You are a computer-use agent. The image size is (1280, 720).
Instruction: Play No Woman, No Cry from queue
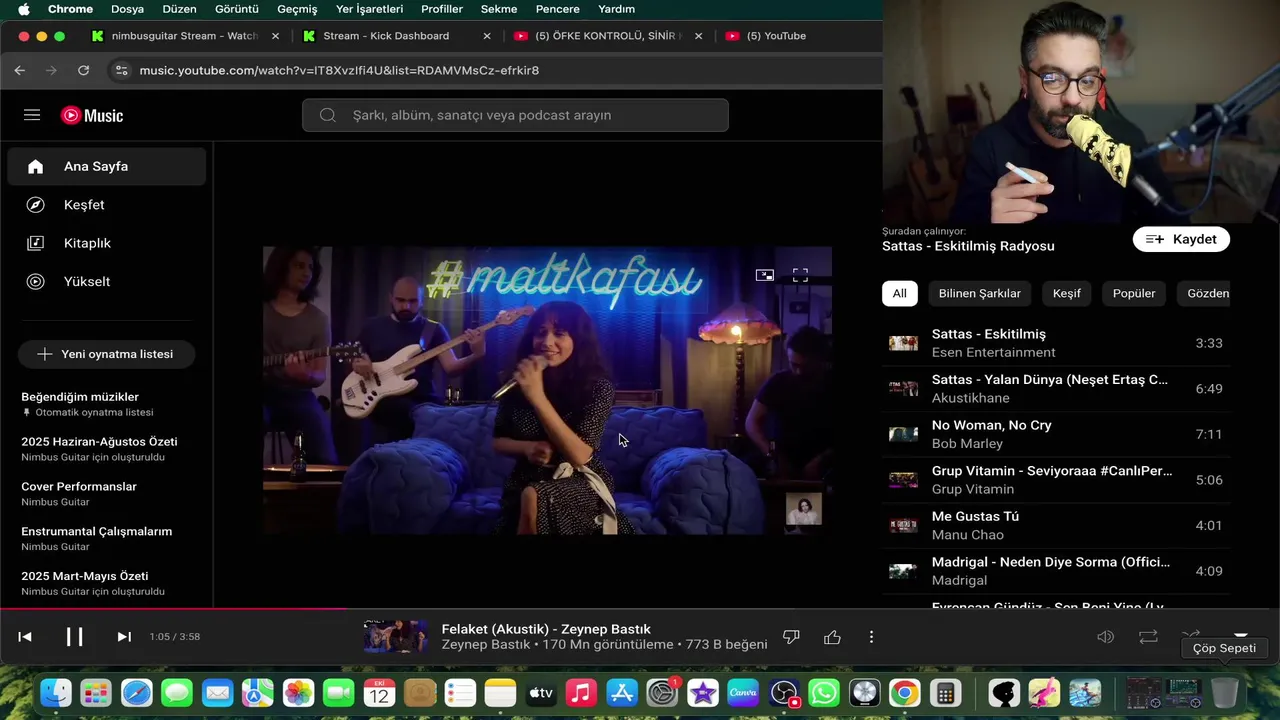pos(1056,434)
